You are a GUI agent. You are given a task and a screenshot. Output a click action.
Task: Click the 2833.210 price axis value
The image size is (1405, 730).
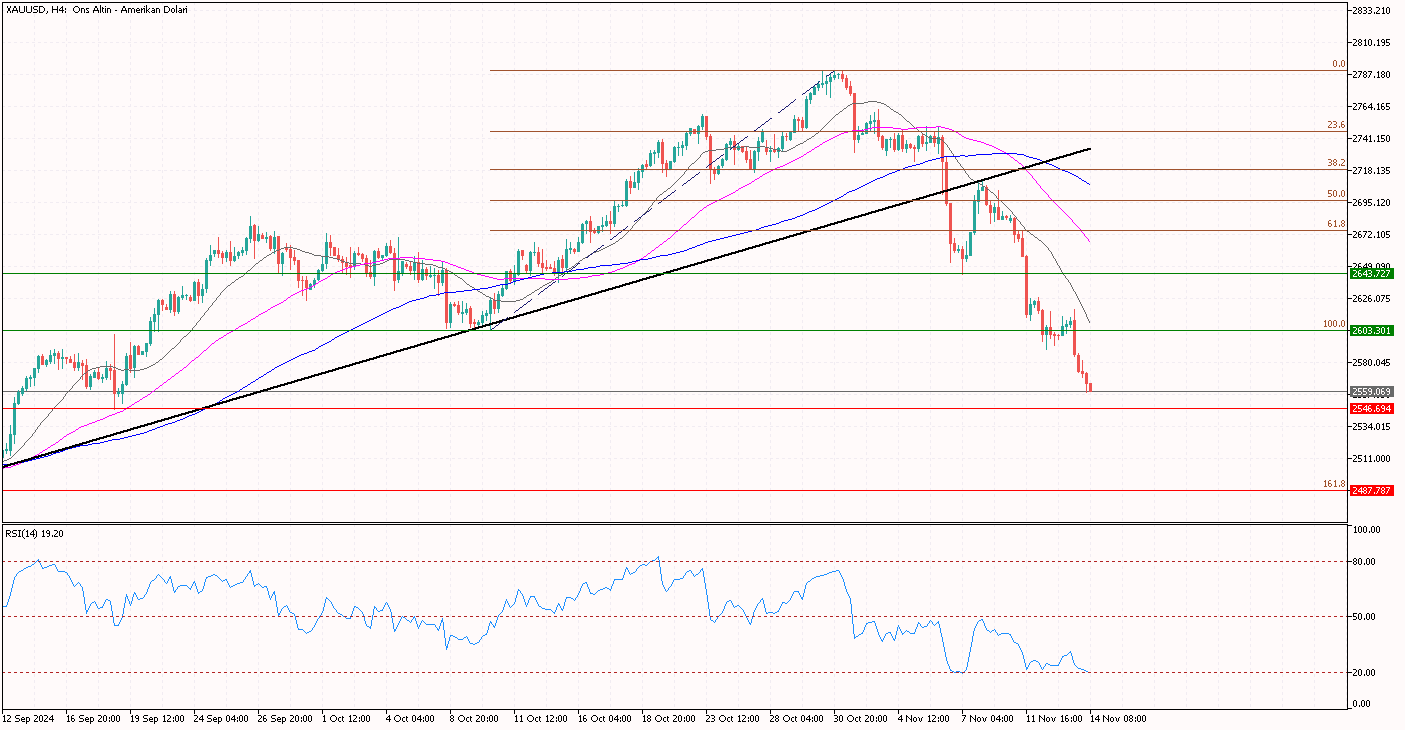coord(1372,11)
